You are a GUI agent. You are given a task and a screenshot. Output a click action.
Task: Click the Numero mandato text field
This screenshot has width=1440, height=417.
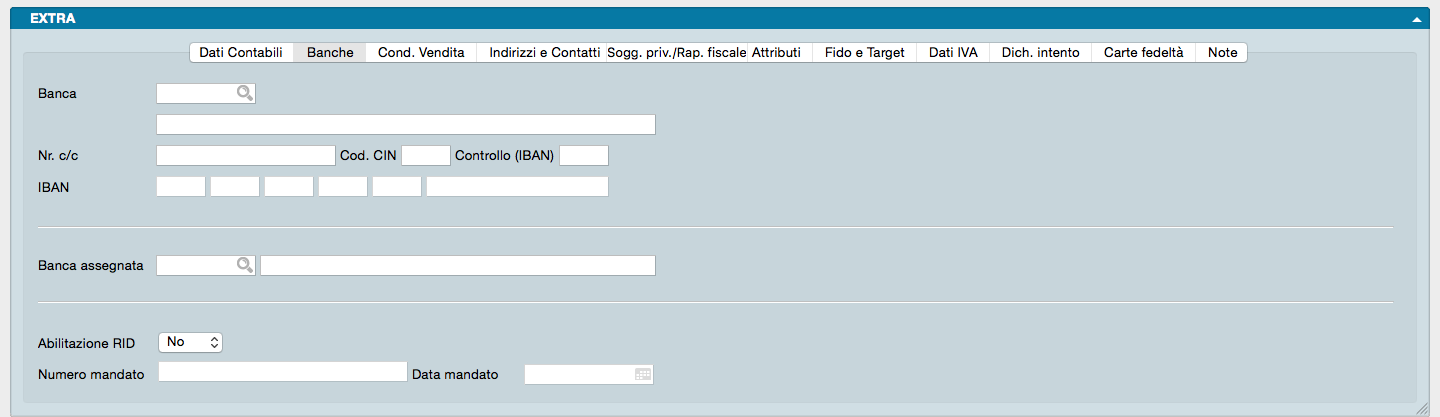tap(282, 372)
